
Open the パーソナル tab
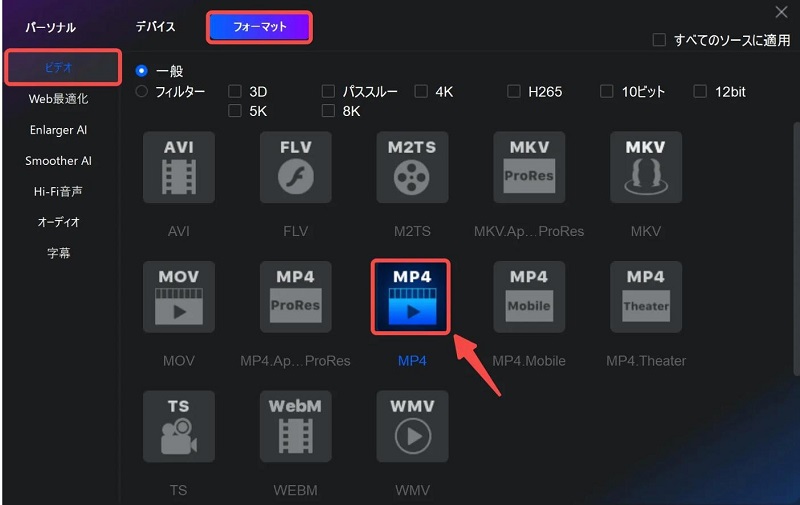(51, 27)
